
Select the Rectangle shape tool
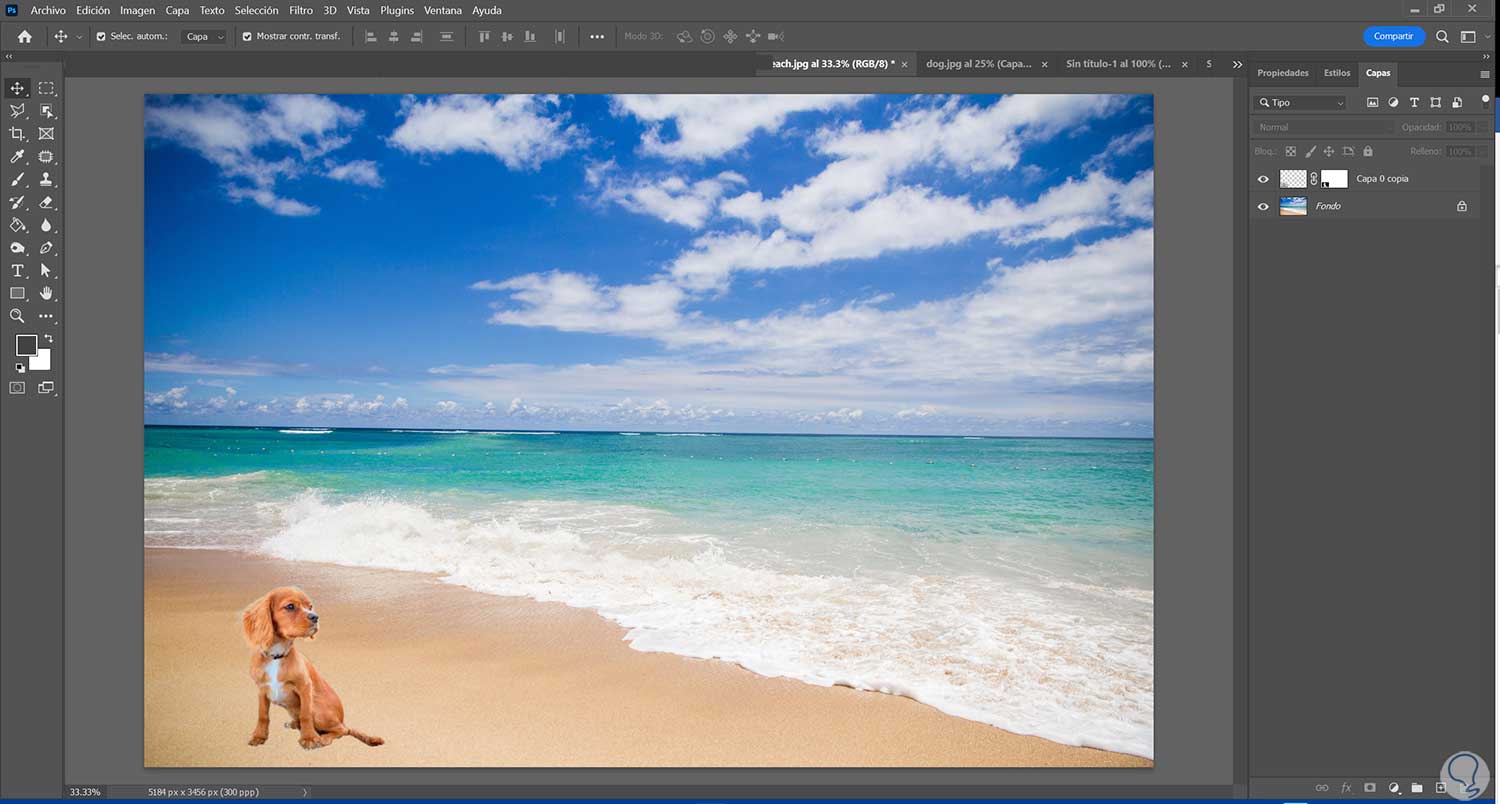point(17,294)
